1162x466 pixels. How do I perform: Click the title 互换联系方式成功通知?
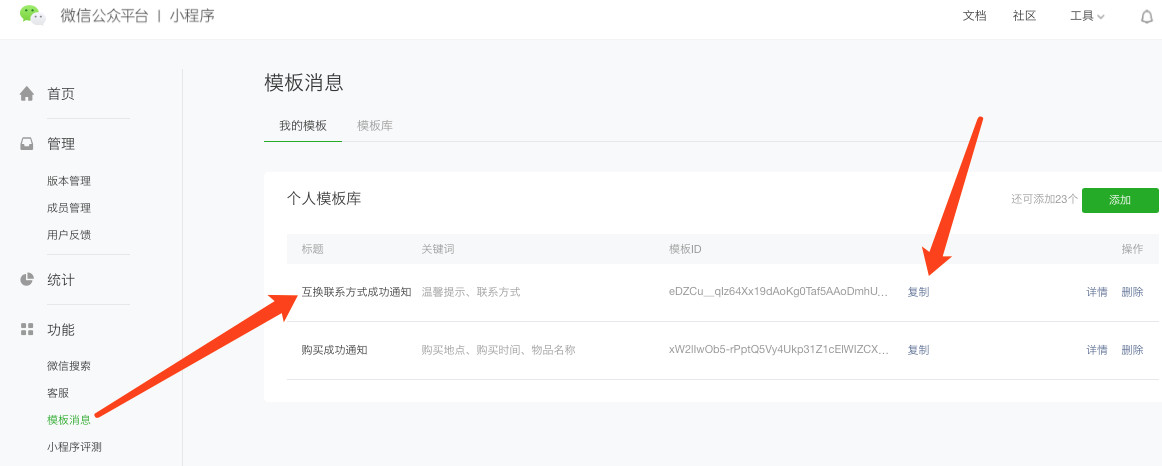coord(356,292)
